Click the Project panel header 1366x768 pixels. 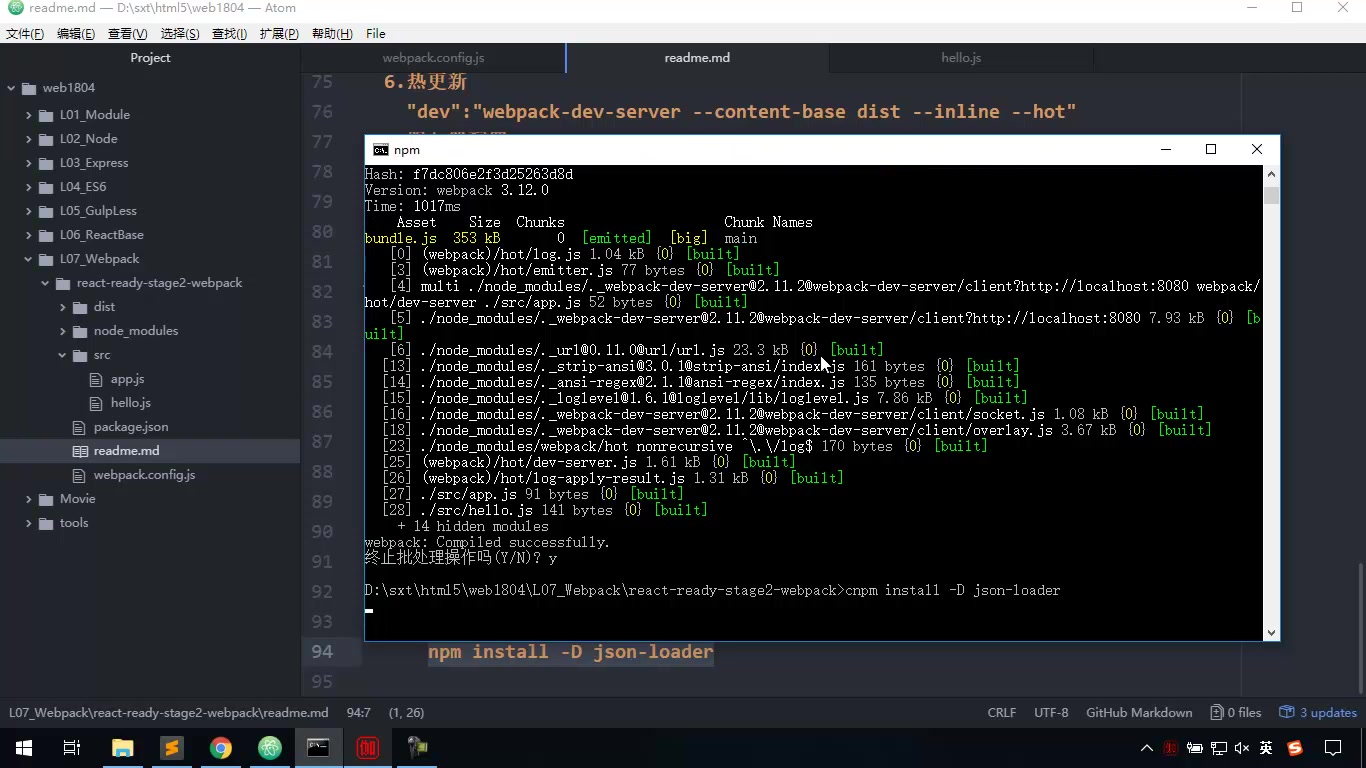150,58
